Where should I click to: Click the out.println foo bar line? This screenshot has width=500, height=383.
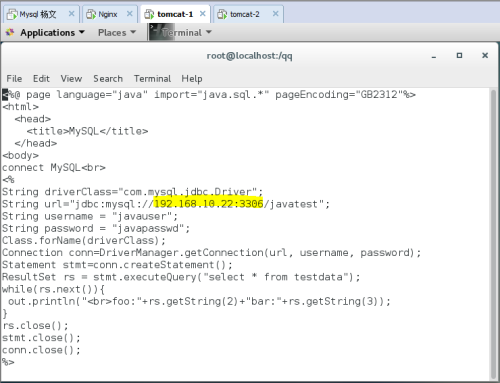199,301
